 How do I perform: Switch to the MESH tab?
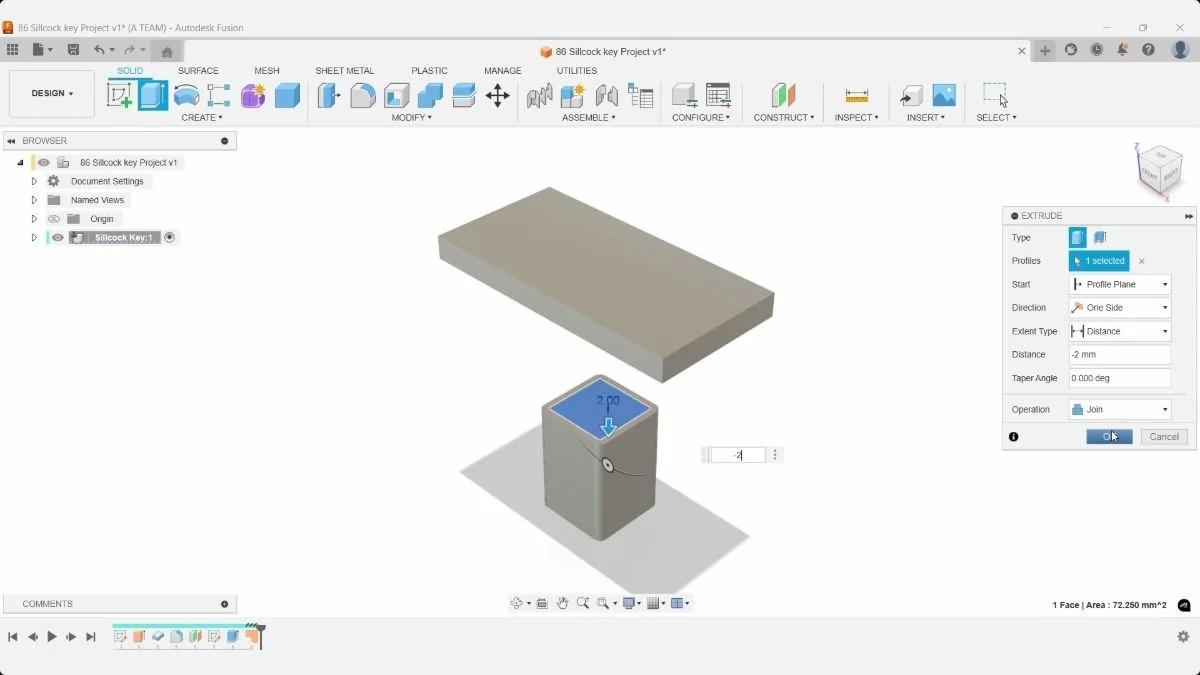[x=267, y=71]
